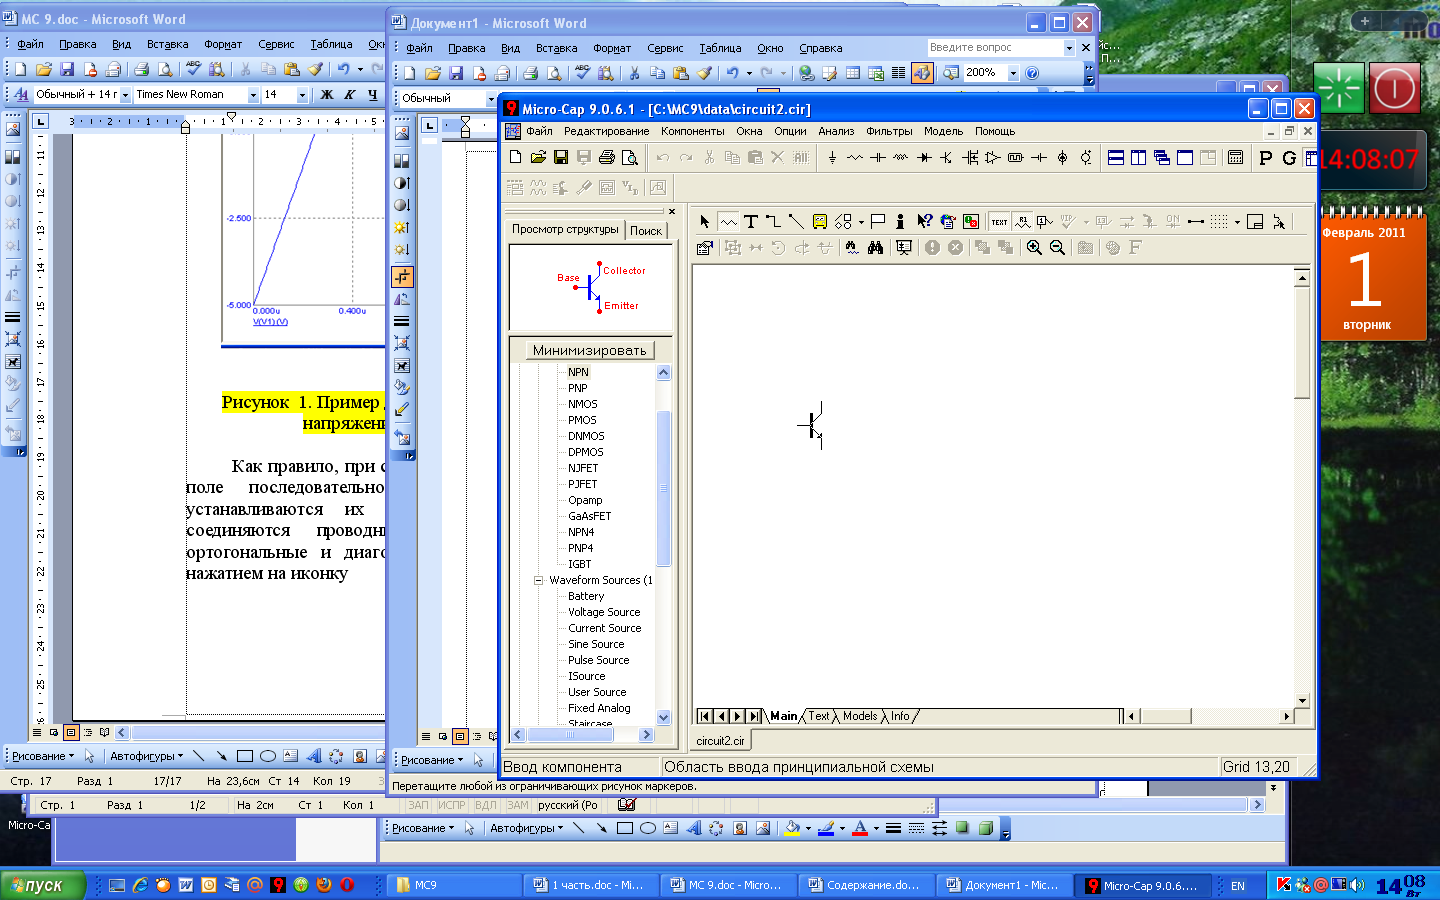
Task: Select the Battery component icon in toolbar
Action: (1039, 158)
